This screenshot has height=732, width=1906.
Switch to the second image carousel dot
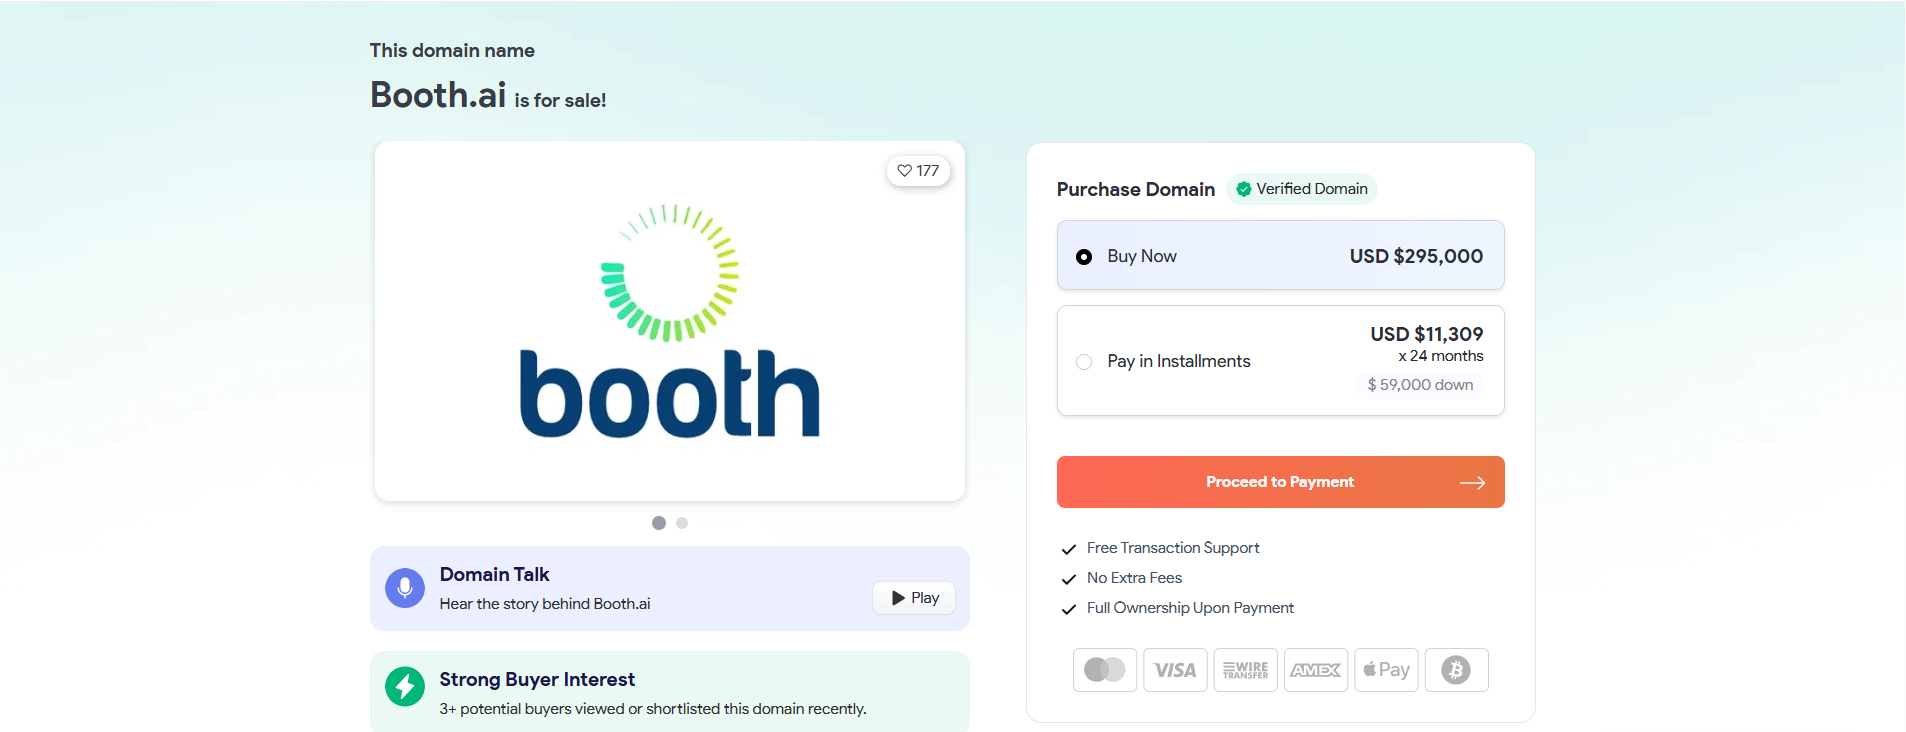click(682, 522)
